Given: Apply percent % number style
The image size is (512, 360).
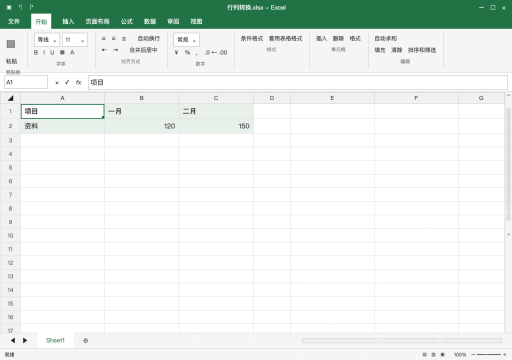Looking at the screenshot, I should click(187, 52).
